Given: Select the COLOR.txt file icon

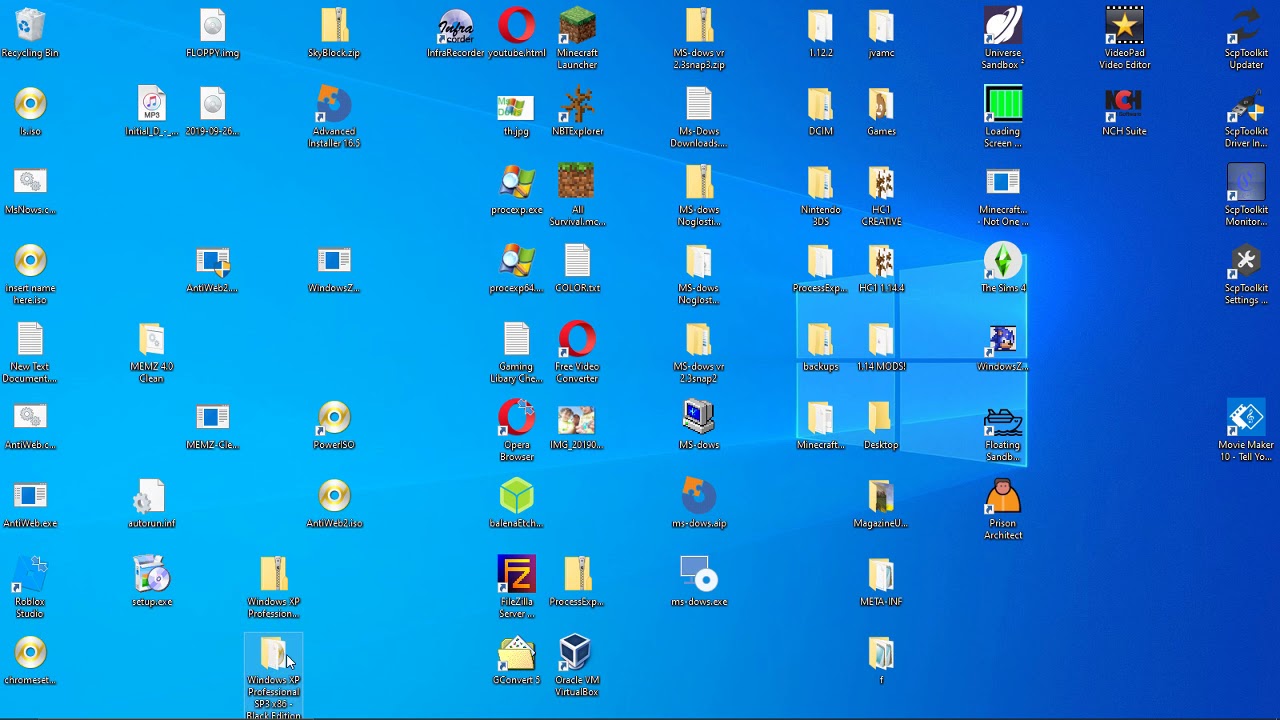Looking at the screenshot, I should pos(577,261).
